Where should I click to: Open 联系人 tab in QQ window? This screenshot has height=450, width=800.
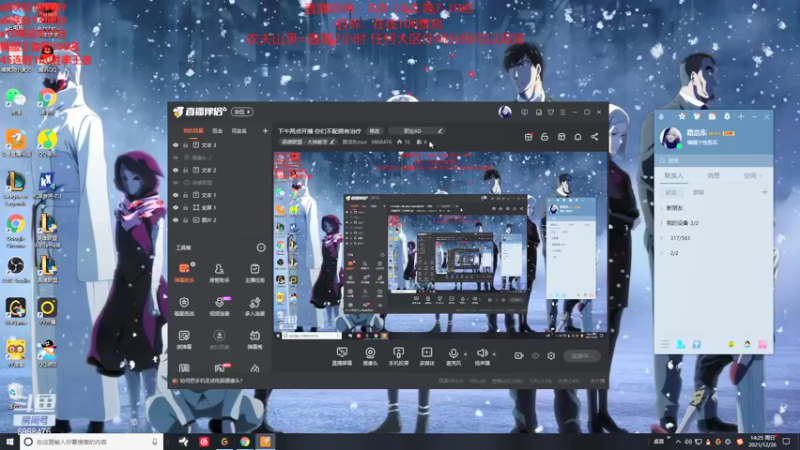click(x=673, y=176)
